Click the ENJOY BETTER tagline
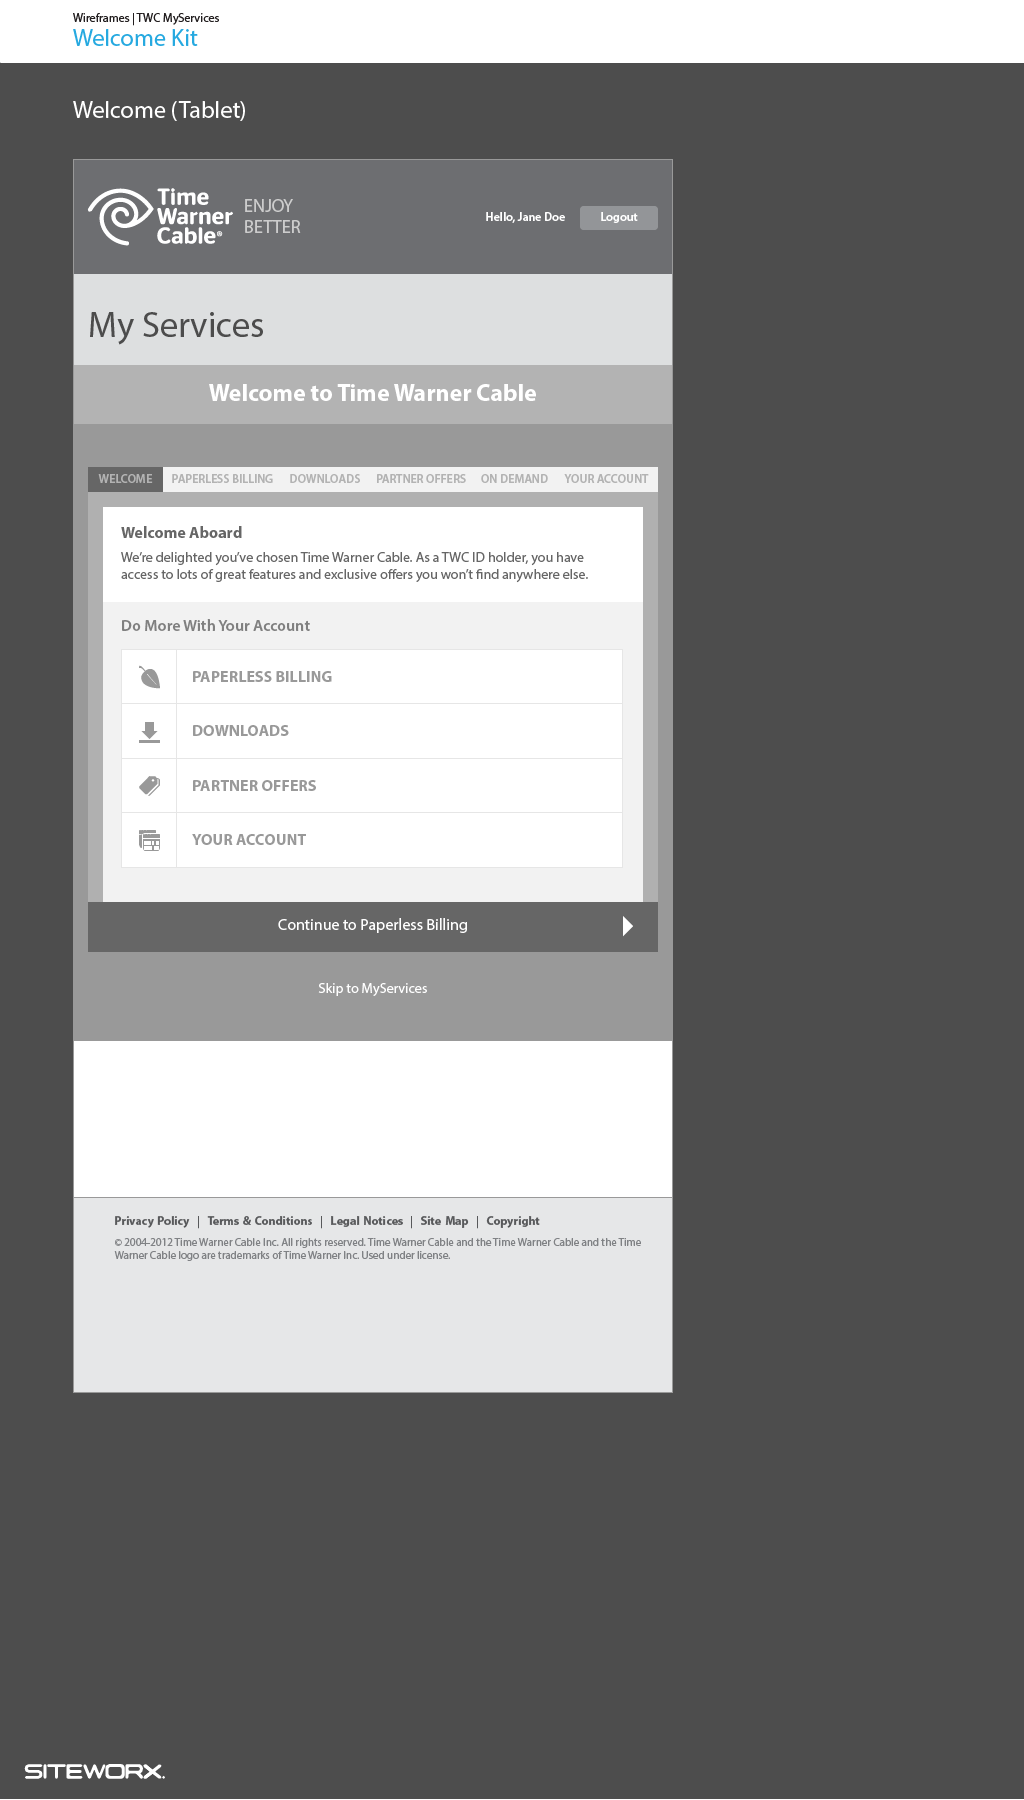Image resolution: width=1024 pixels, height=1800 pixels. pyautogui.click(x=272, y=216)
